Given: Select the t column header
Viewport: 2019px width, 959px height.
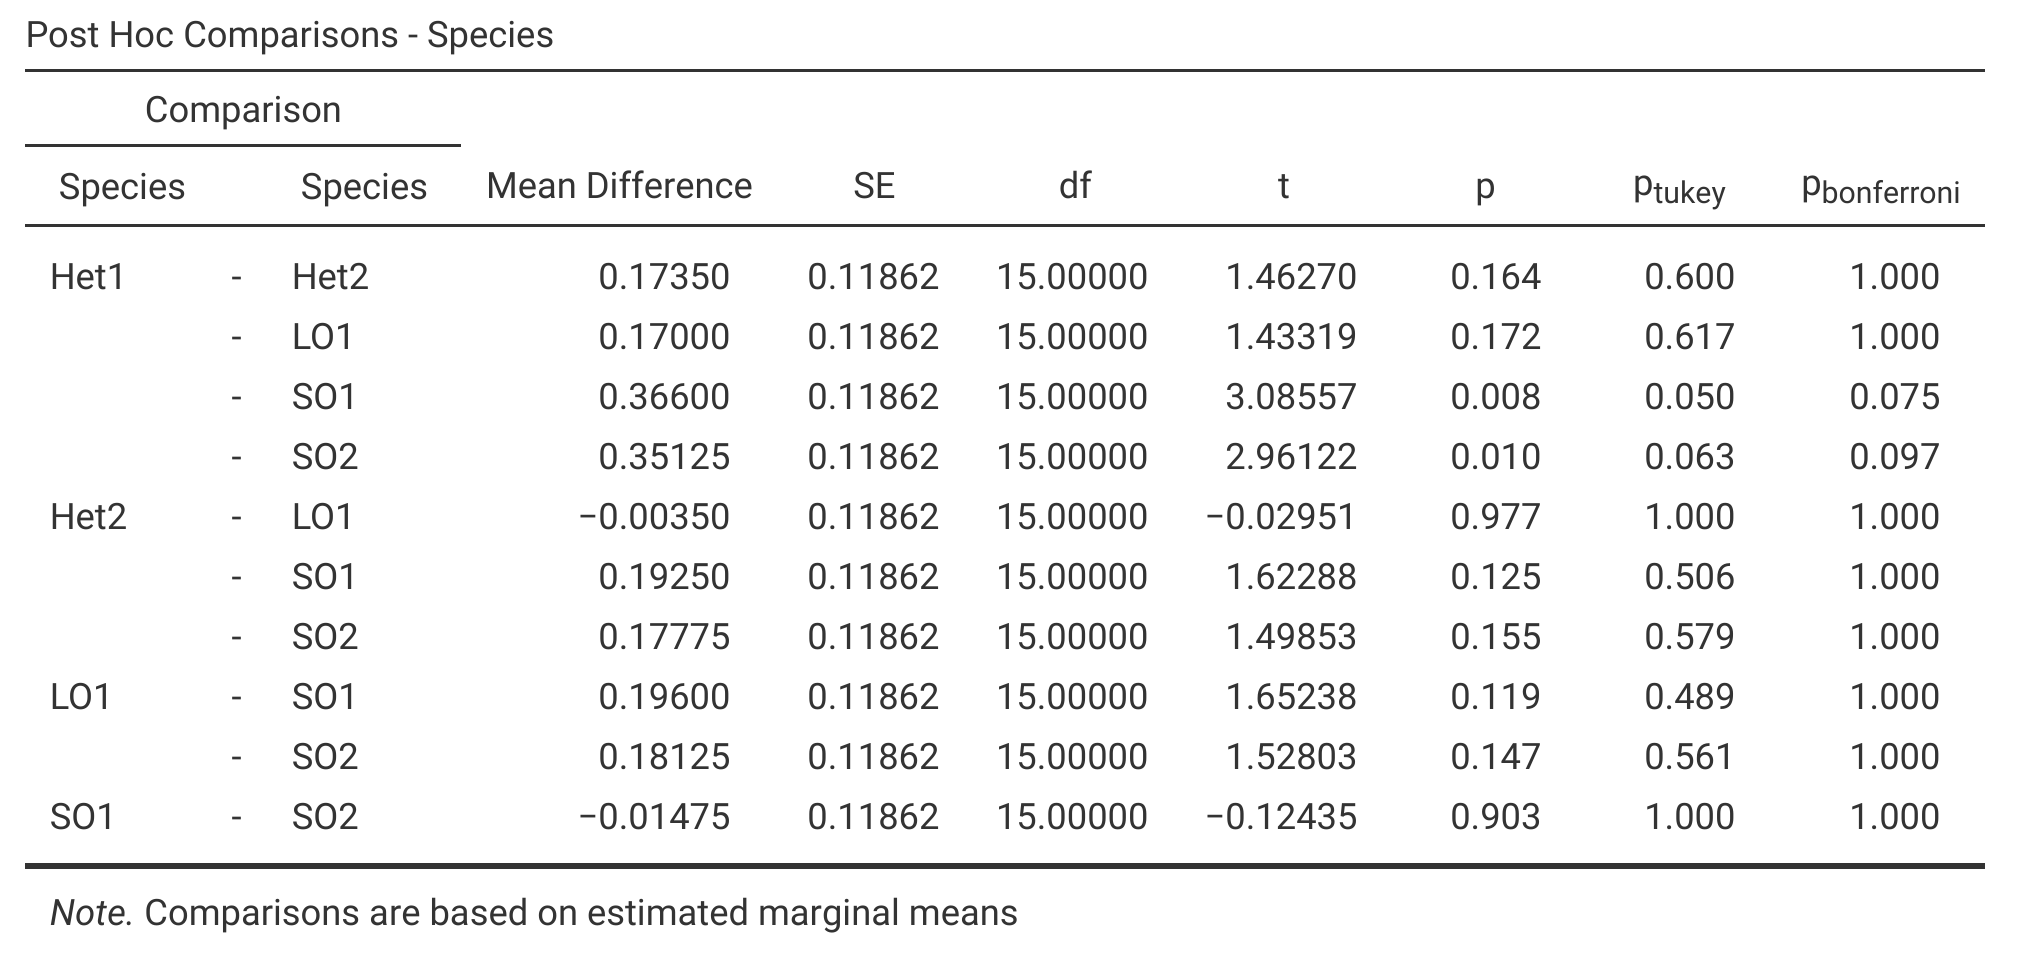Looking at the screenshot, I should pyautogui.click(x=1283, y=186).
